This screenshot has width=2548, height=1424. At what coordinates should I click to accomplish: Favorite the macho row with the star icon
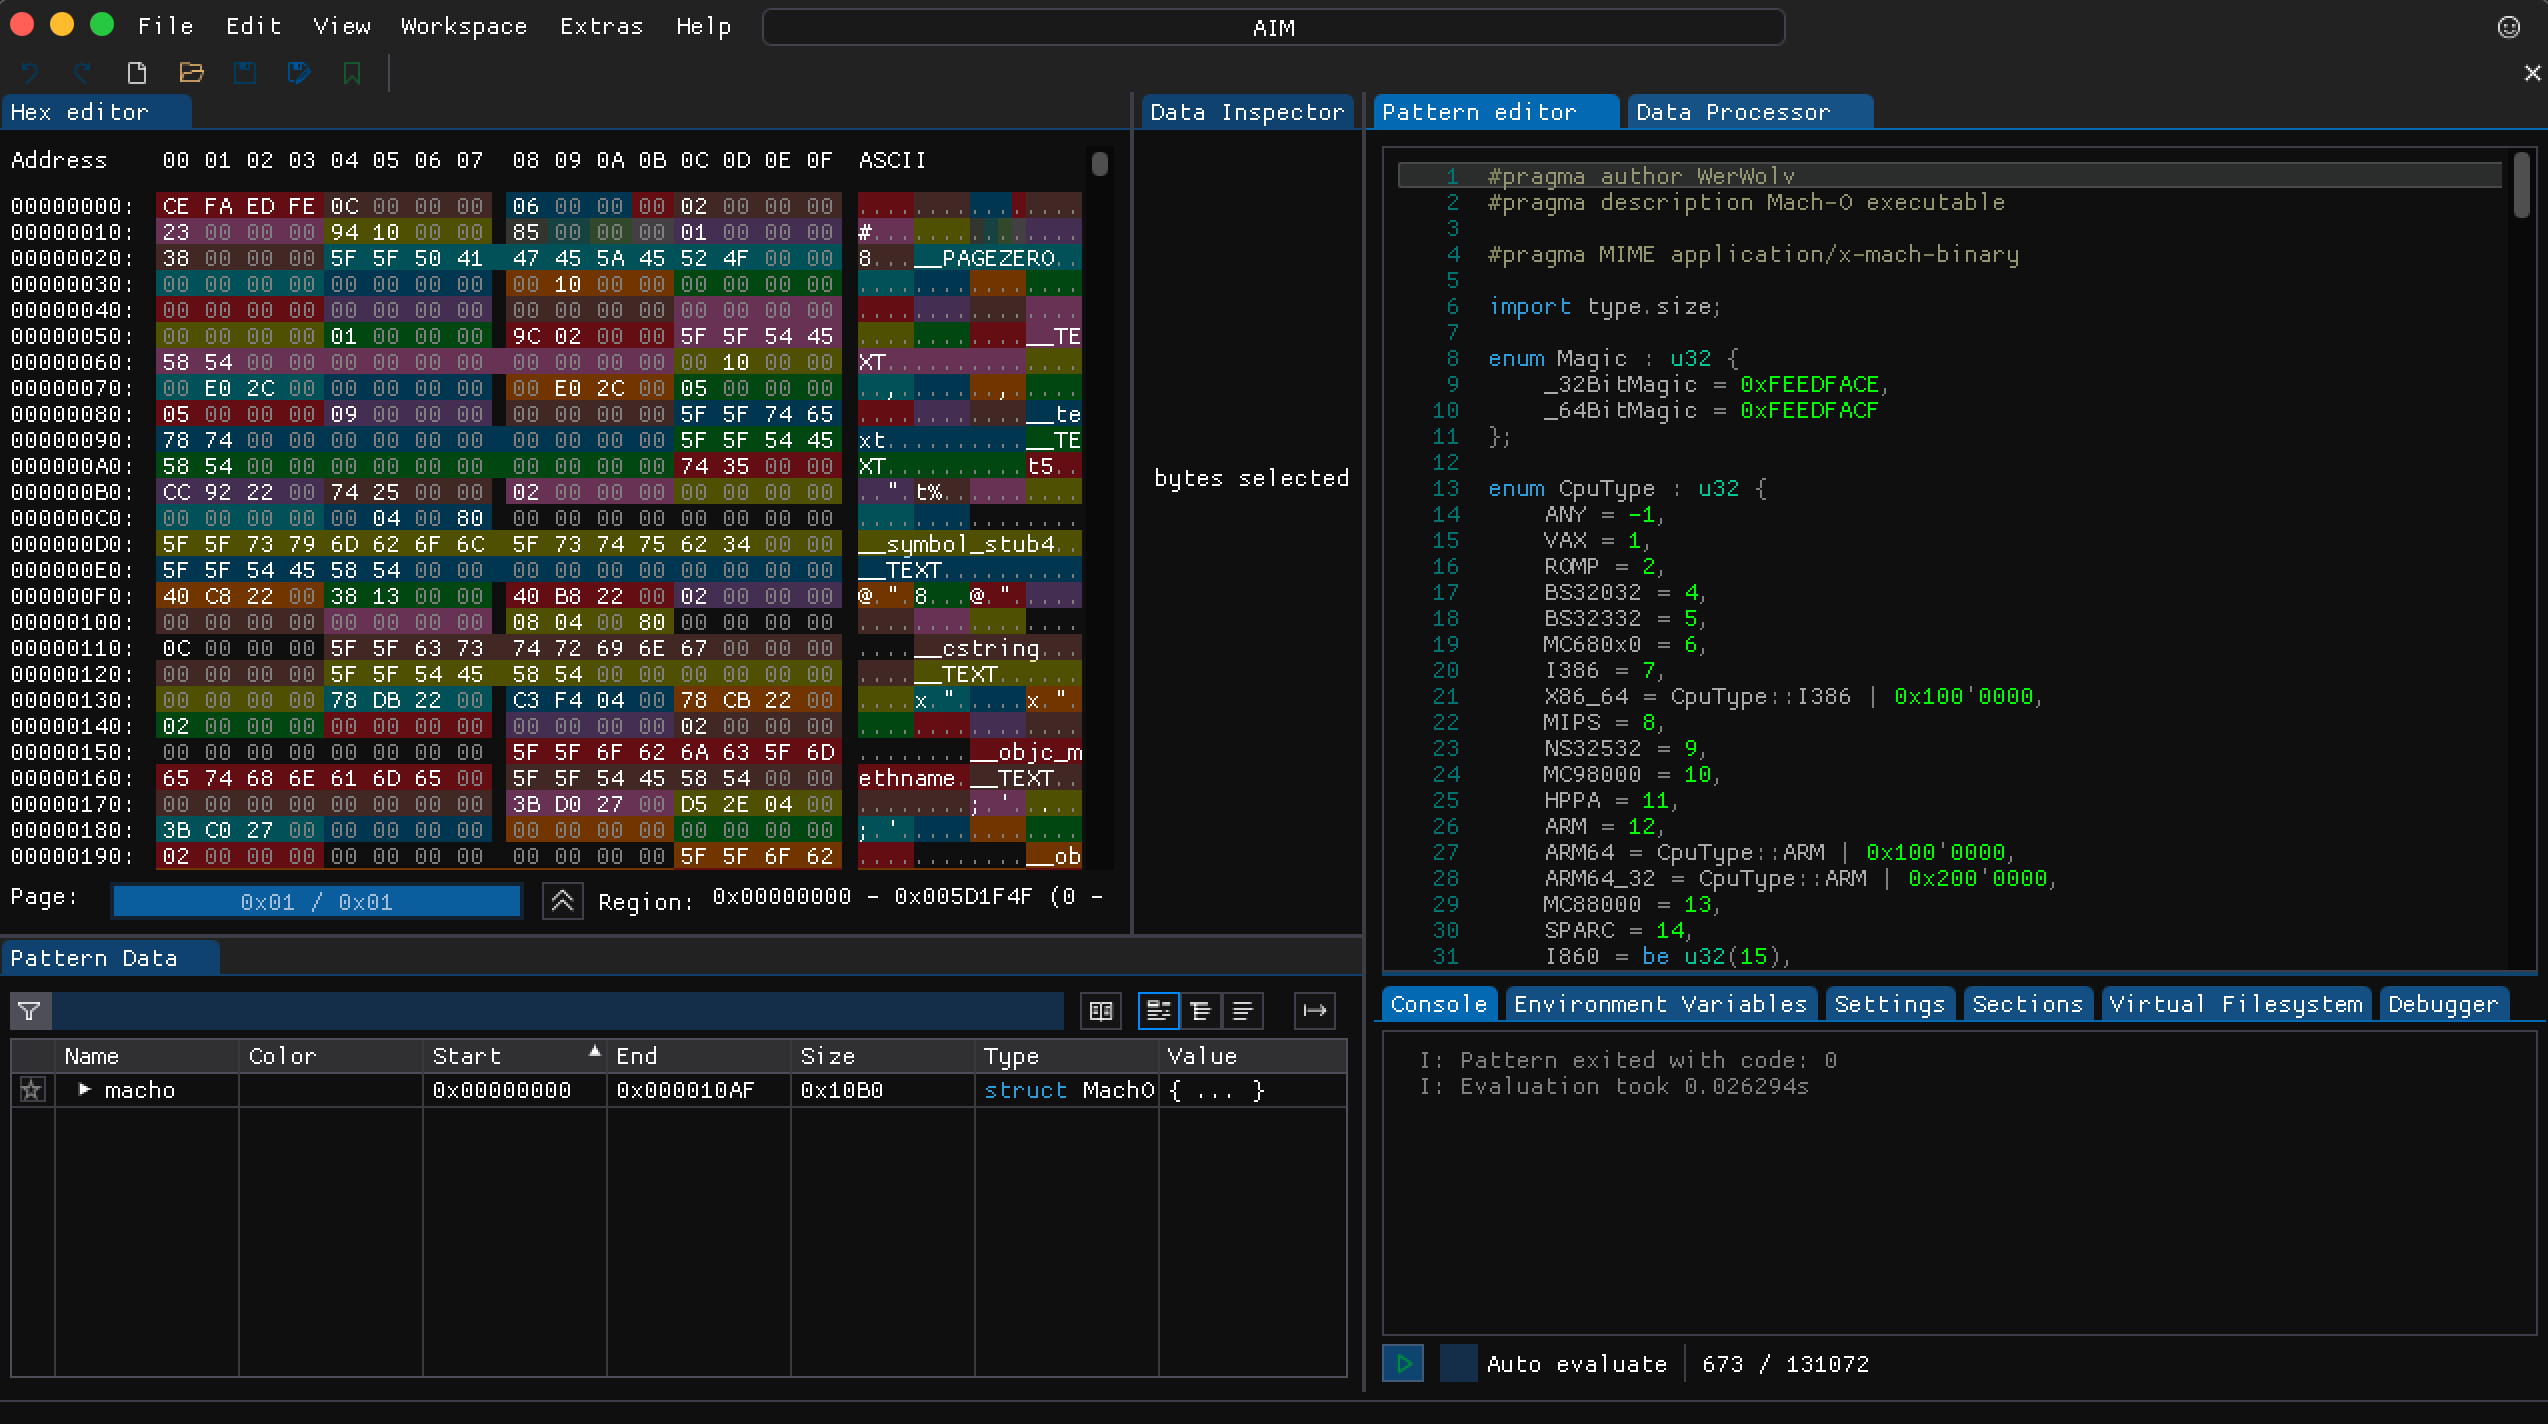[x=32, y=1090]
